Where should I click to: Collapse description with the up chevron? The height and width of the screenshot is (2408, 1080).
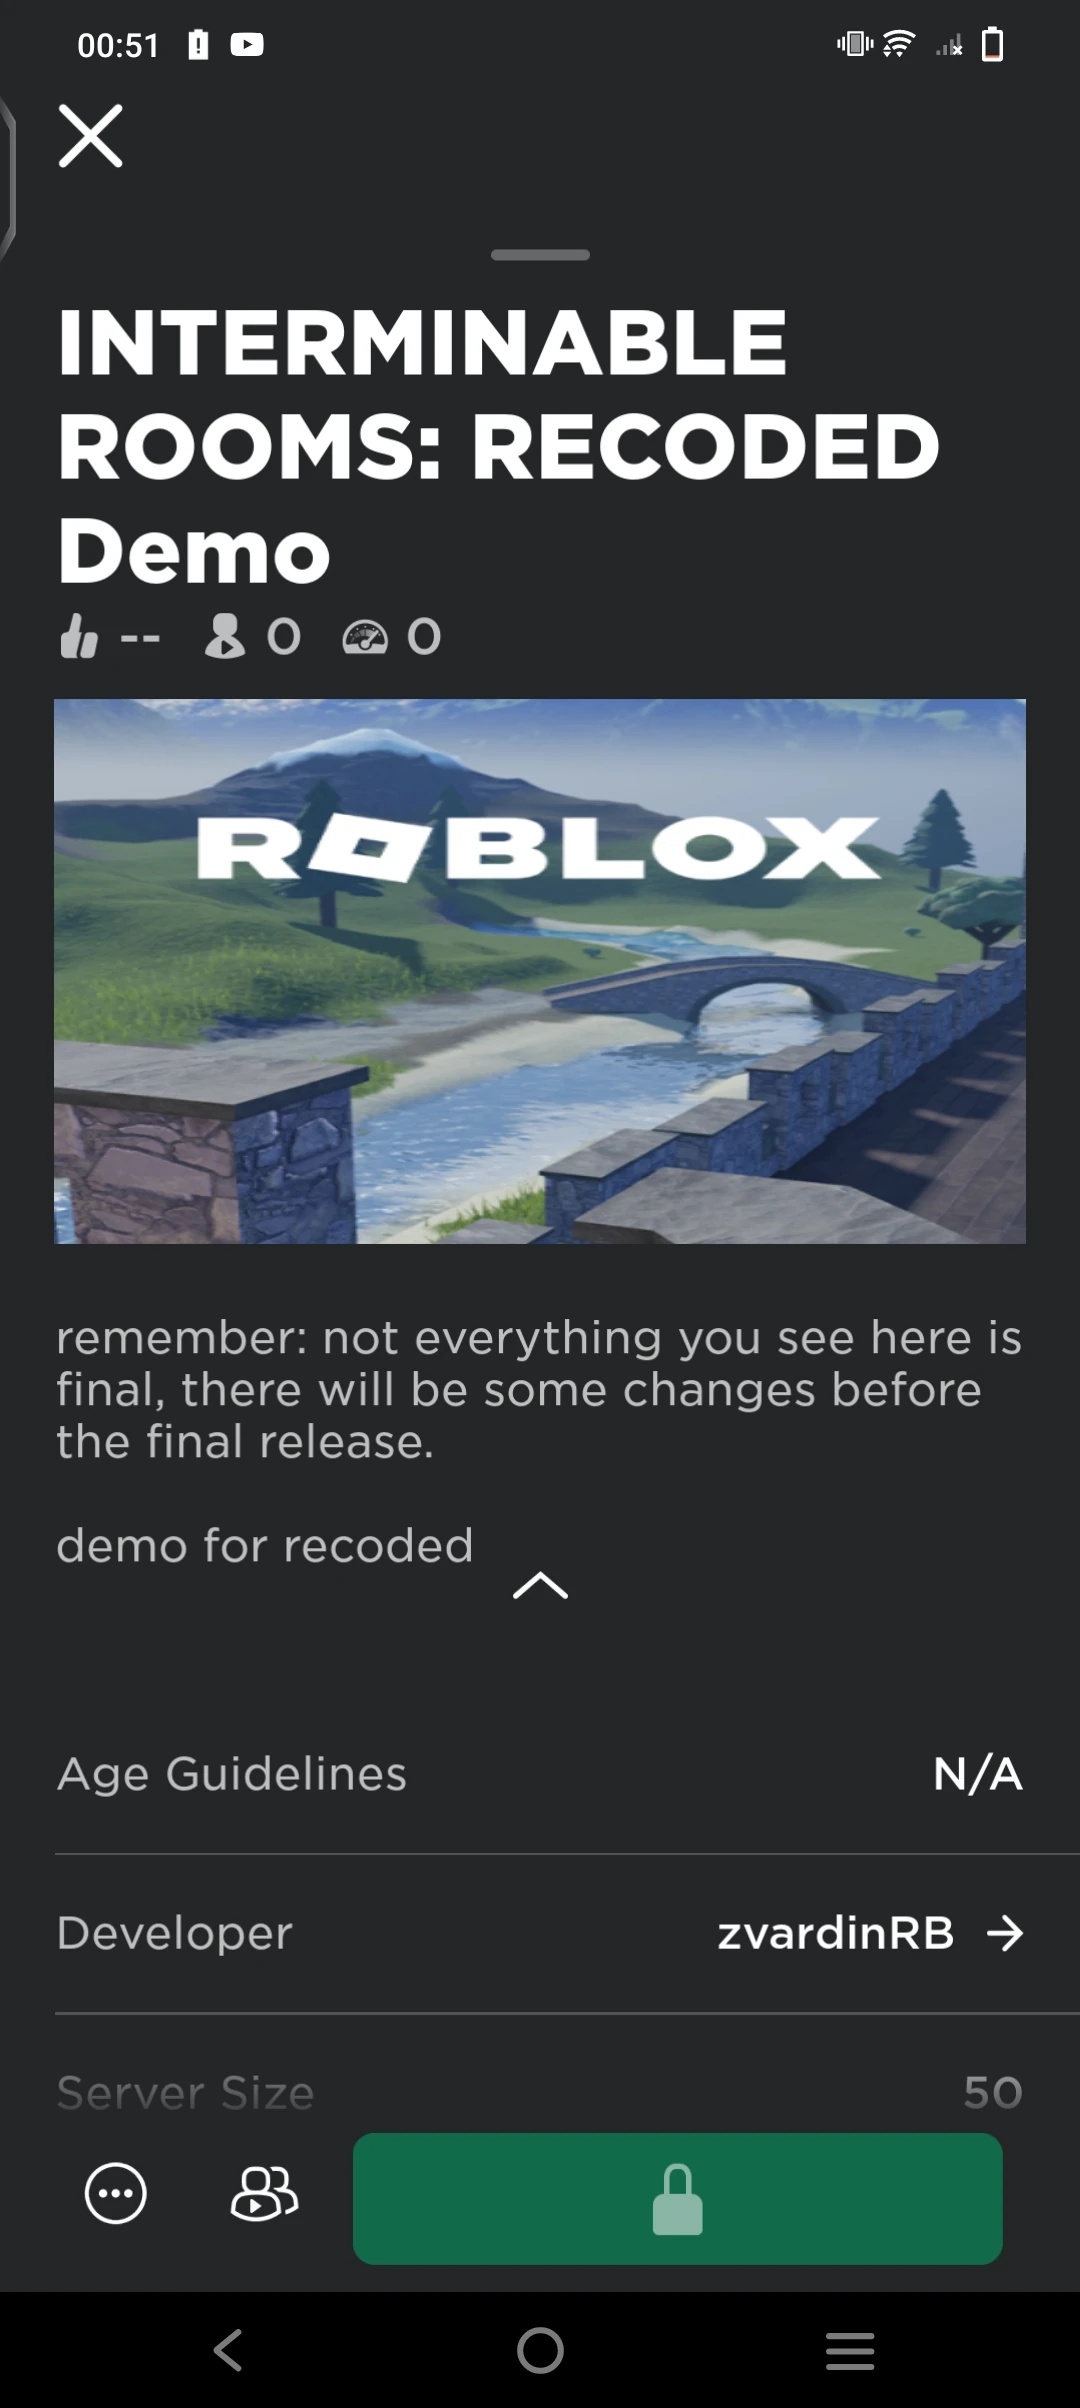click(540, 1586)
